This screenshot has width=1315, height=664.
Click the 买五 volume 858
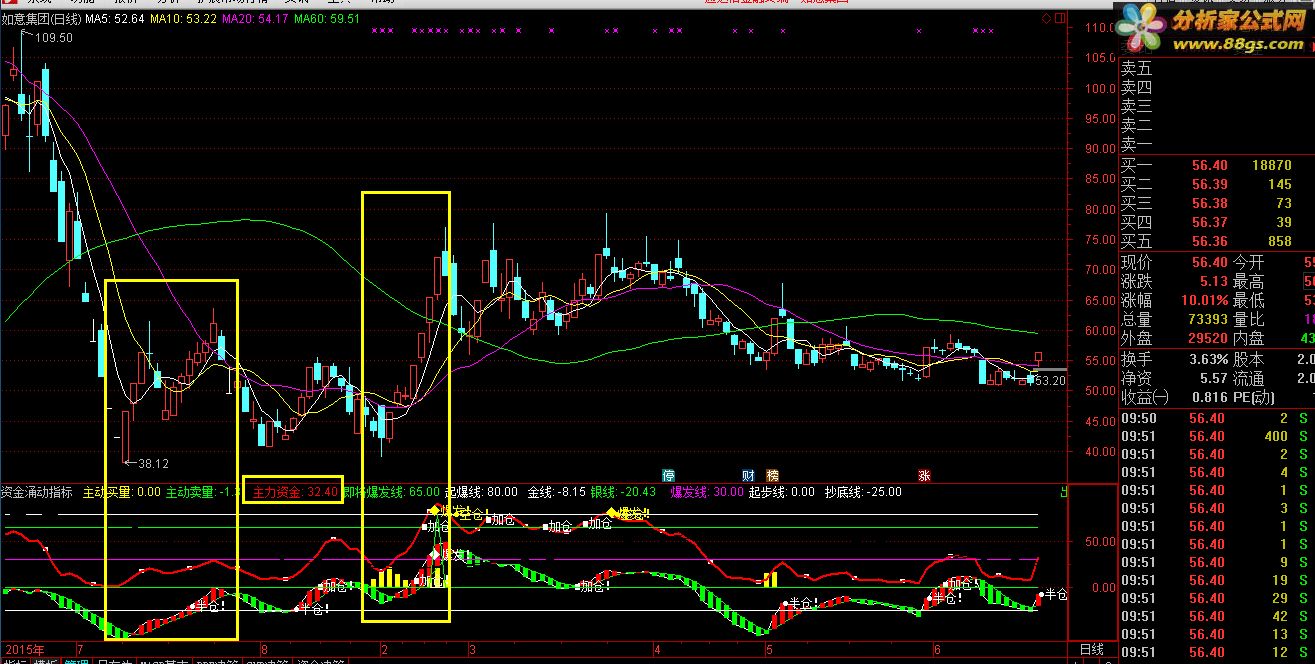coord(1280,242)
